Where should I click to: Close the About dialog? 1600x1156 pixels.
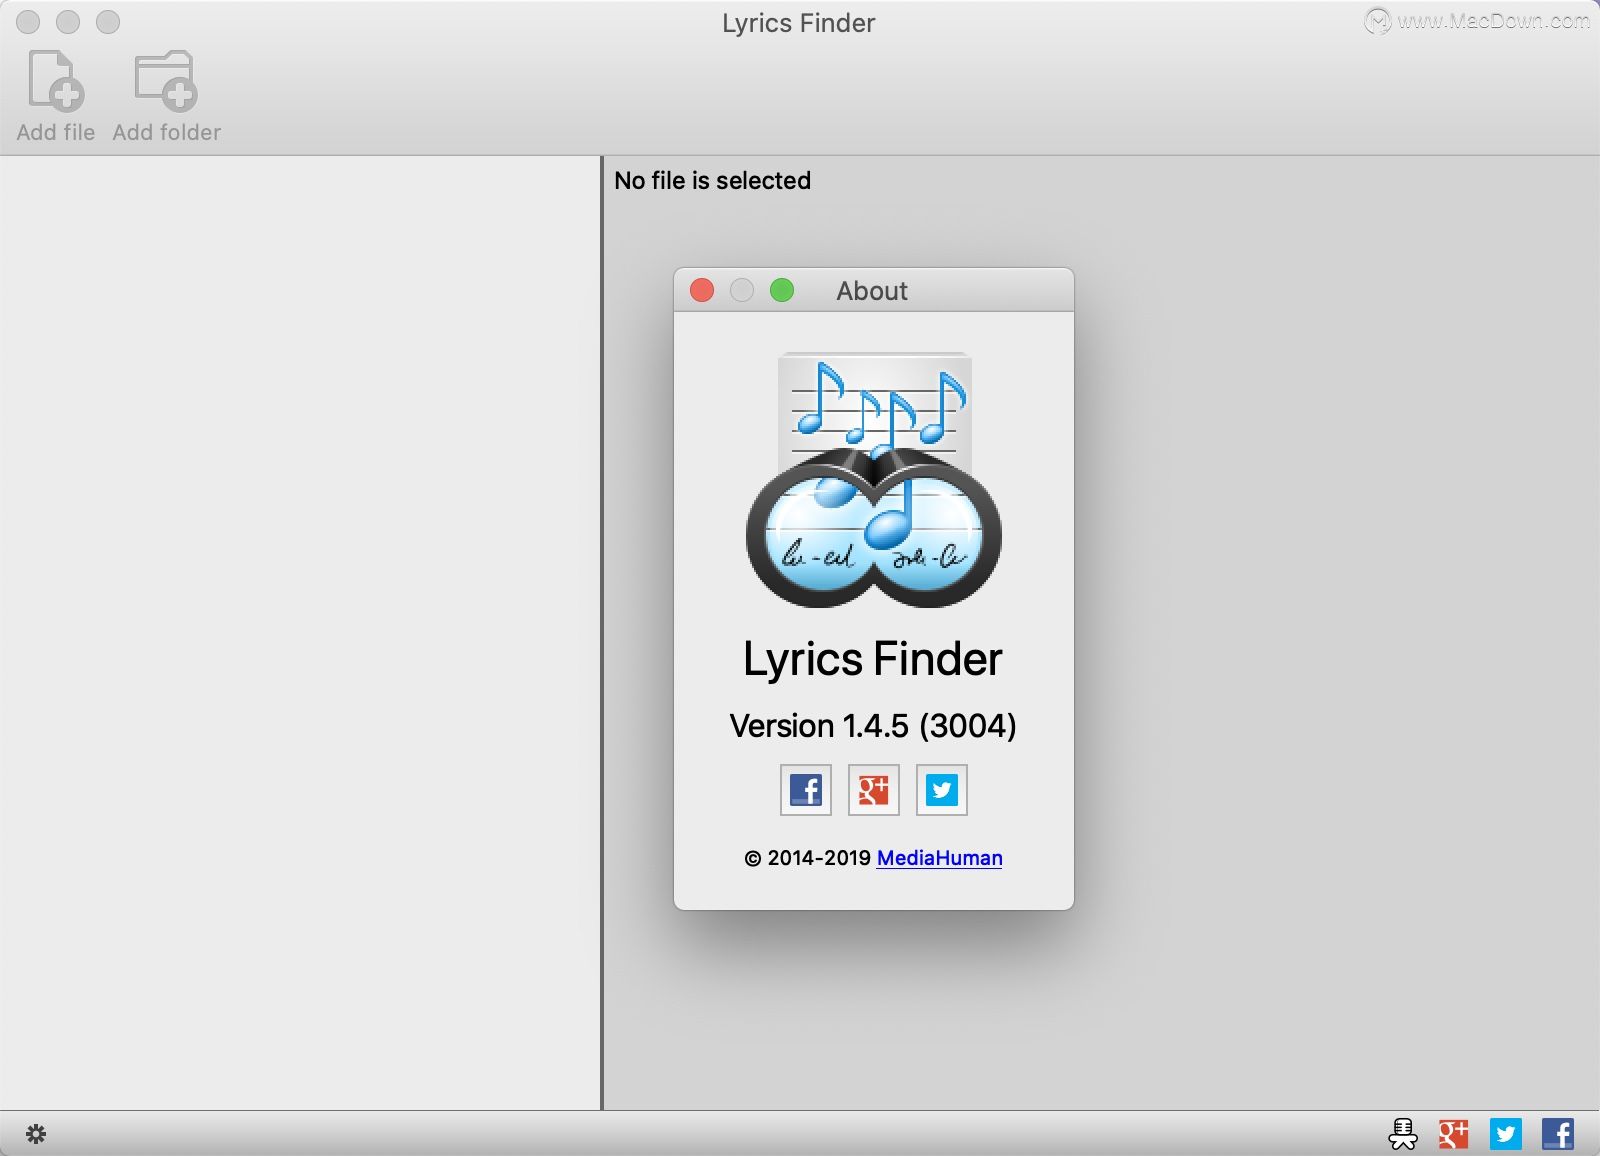point(702,290)
